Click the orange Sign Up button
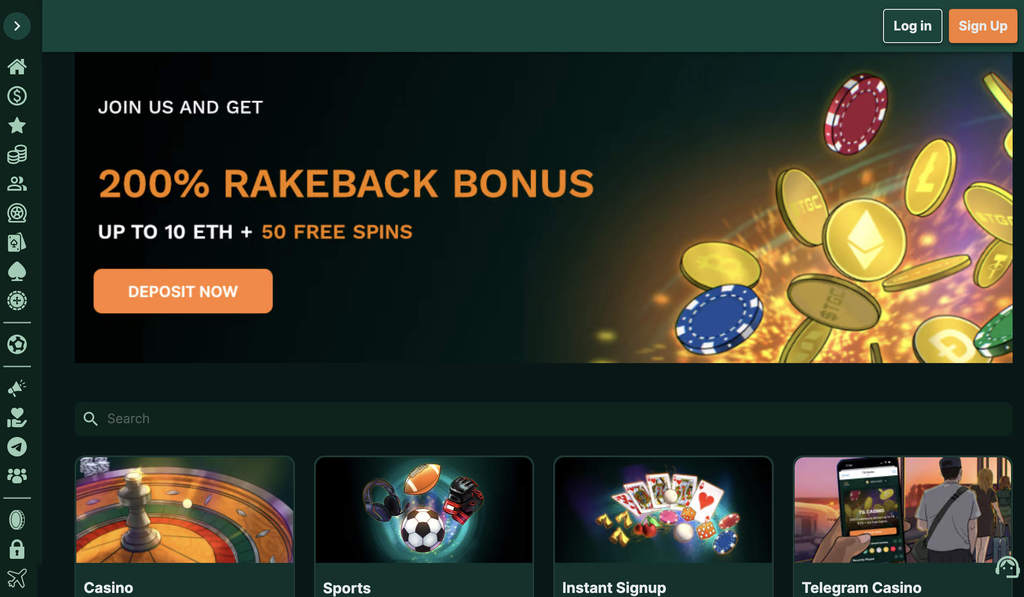This screenshot has height=597, width=1024. (983, 26)
